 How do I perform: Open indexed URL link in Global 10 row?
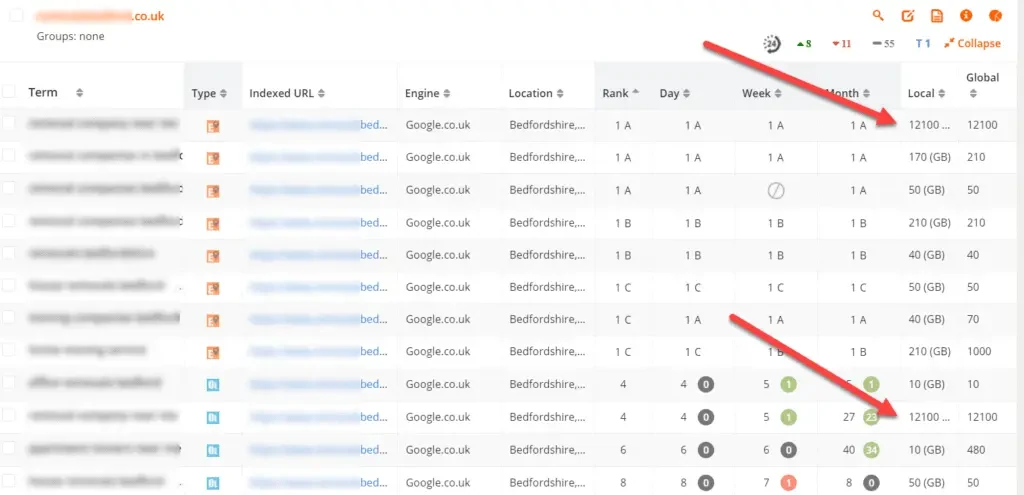(318, 384)
